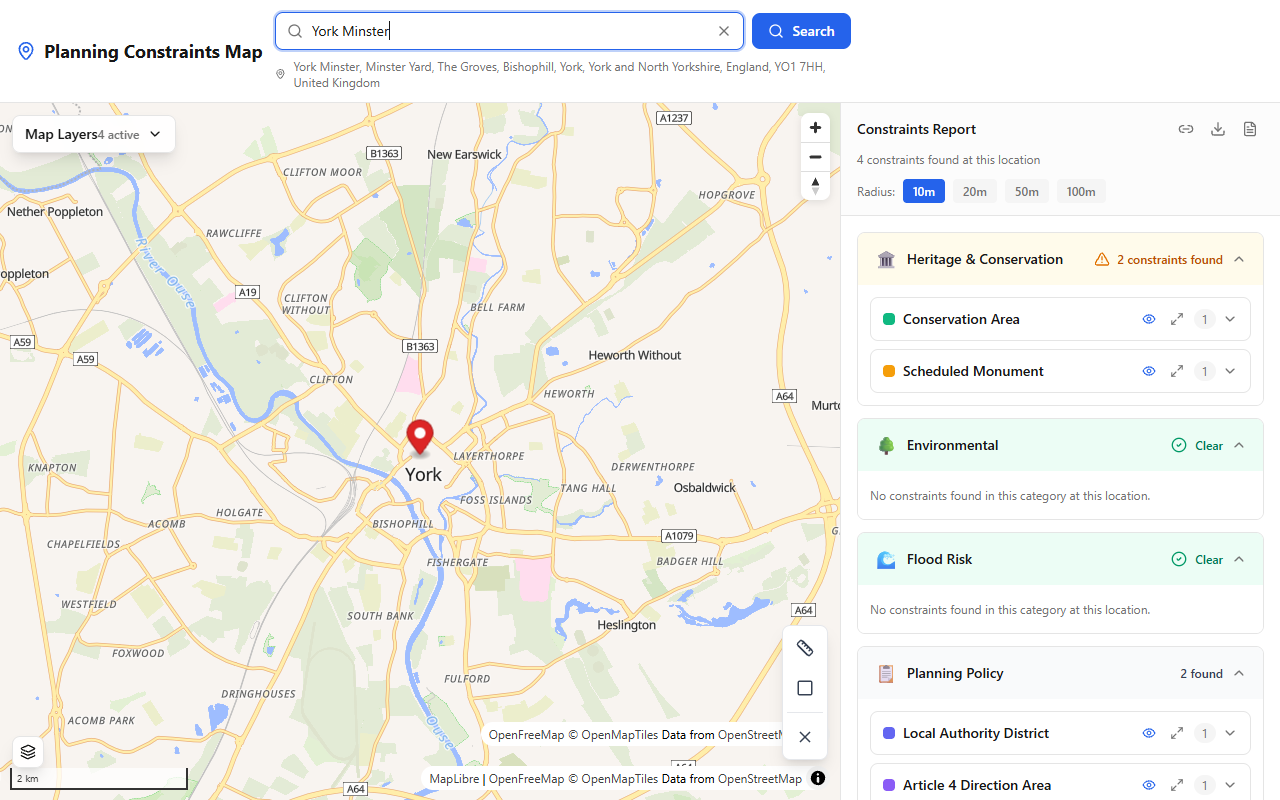1280x800 pixels.
Task: Toggle visibility of the Scheduled Monument layer
Action: [x=1148, y=371]
